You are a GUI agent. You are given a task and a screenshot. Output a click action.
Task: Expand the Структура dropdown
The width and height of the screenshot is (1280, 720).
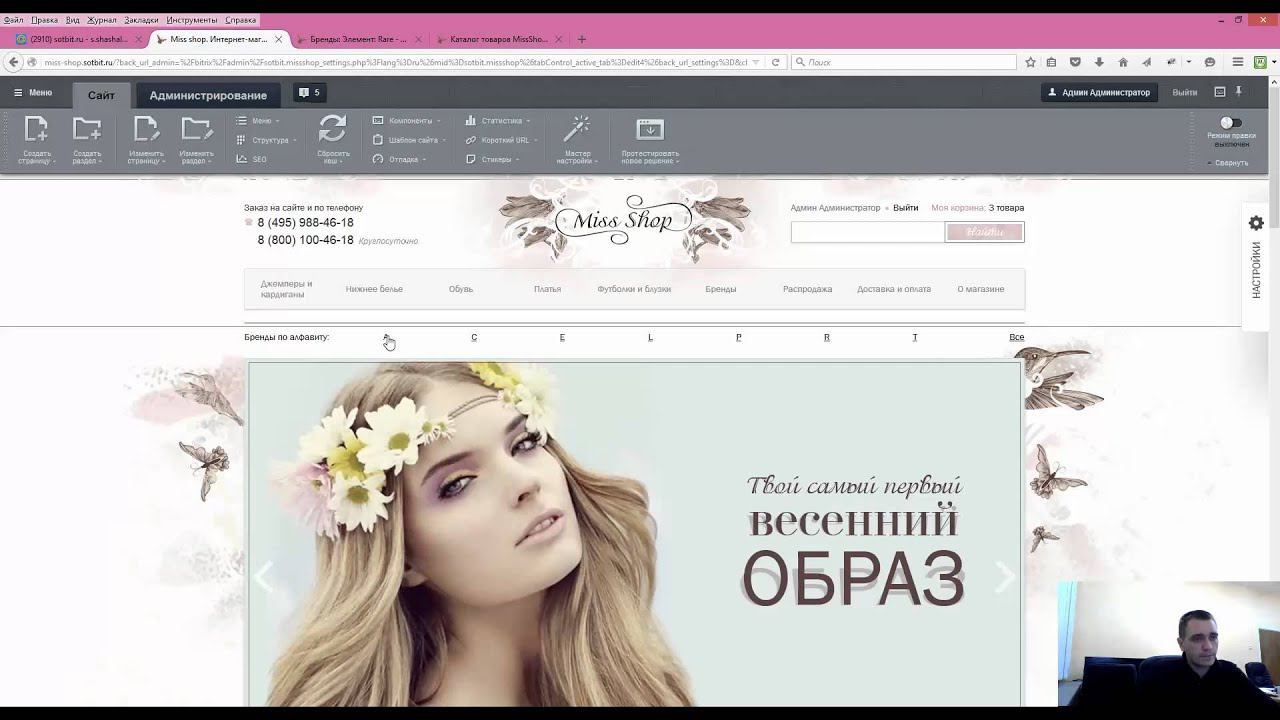[266, 140]
